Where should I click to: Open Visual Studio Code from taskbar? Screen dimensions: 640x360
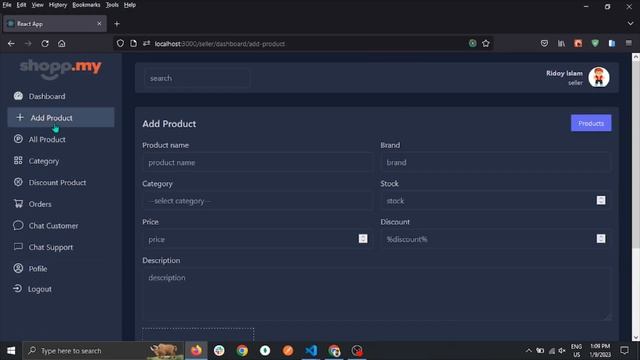pos(311,351)
